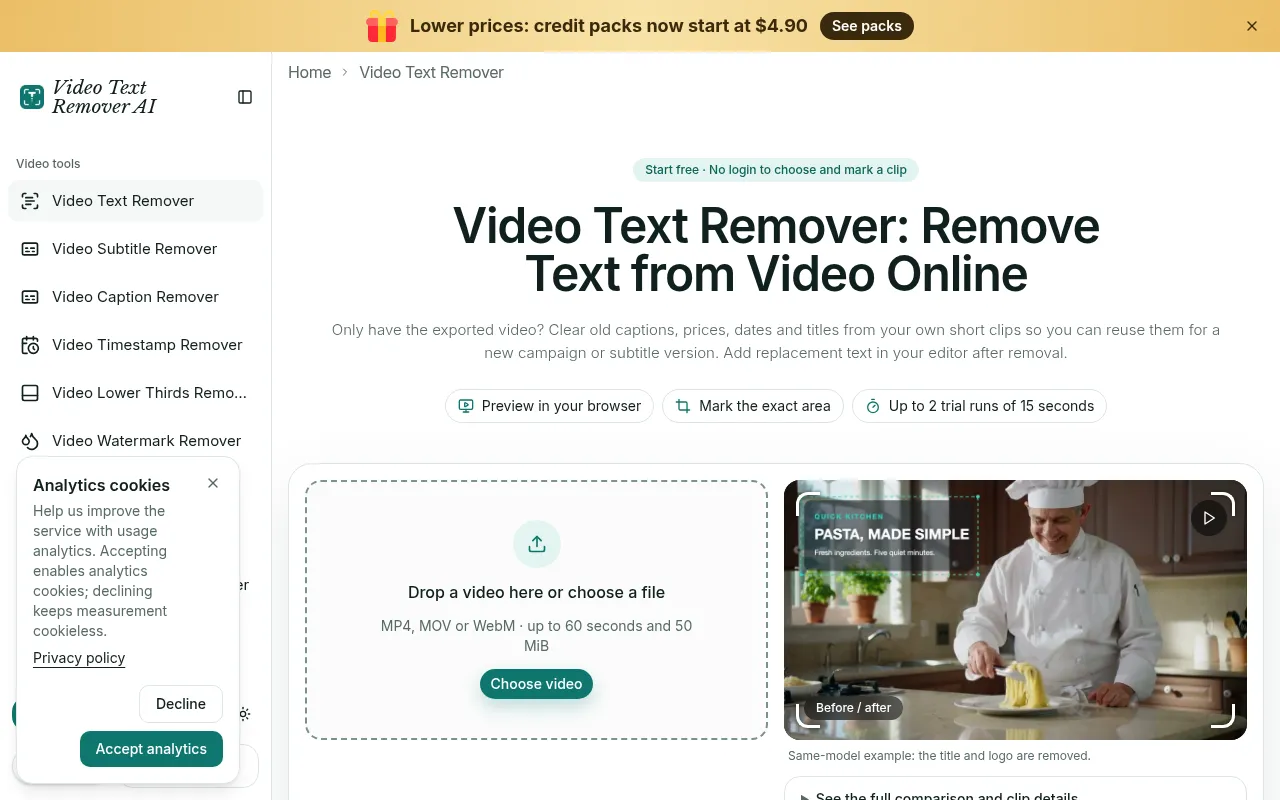Image resolution: width=1280 pixels, height=800 pixels.
Task: Open Video Lower Thirds Remover in sidebar
Action: point(135,393)
